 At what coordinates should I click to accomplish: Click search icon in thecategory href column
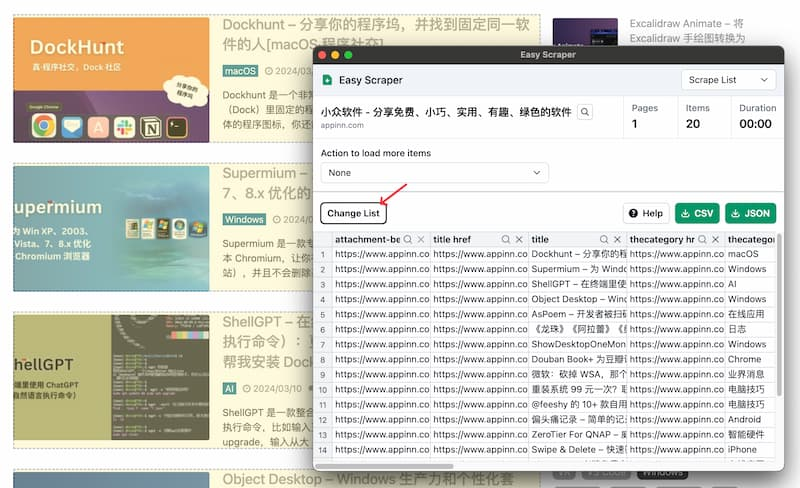pos(703,239)
